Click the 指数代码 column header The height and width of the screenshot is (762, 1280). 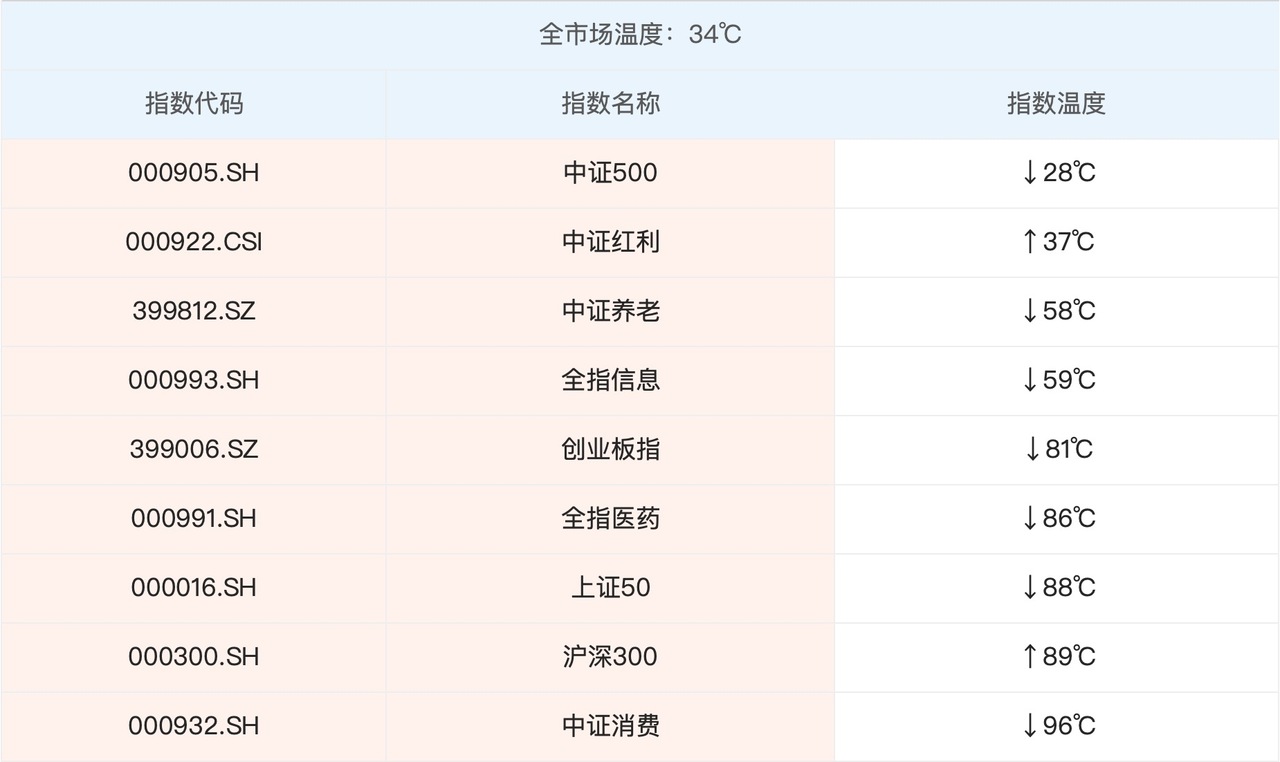click(194, 103)
